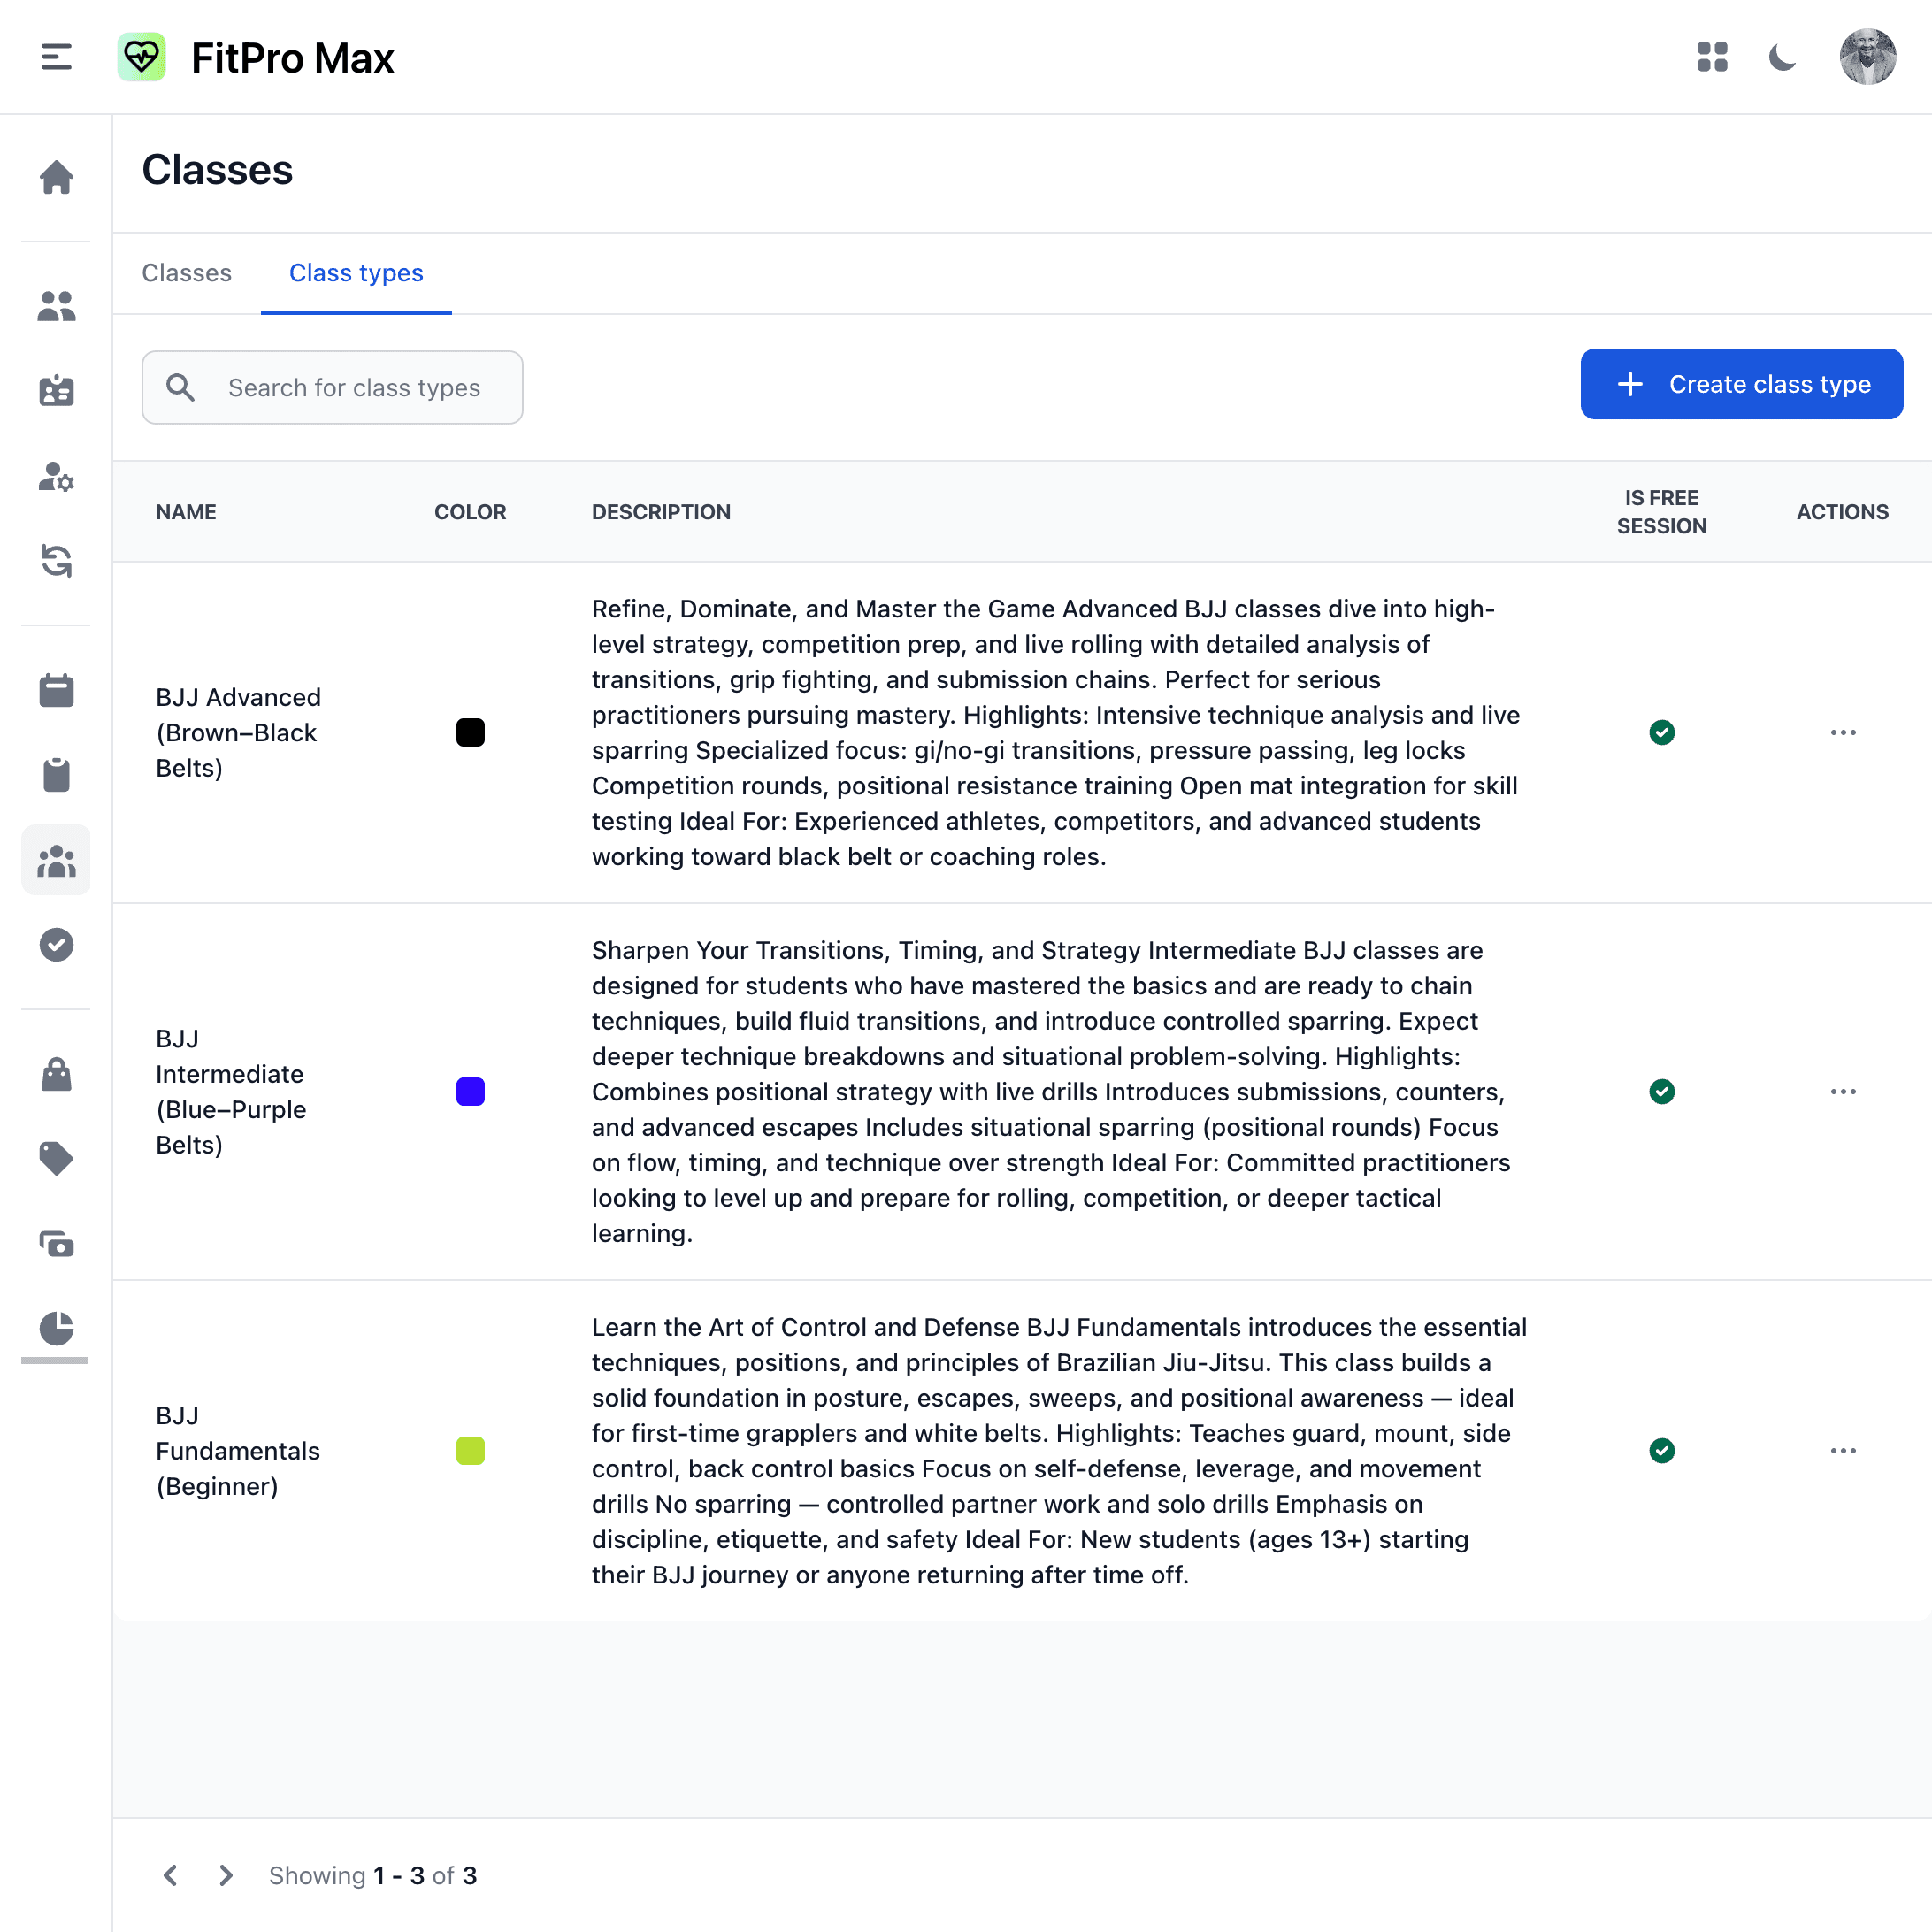This screenshot has height=1932, width=1932.
Task: Open the pie chart reports icon
Action: (x=56, y=1327)
